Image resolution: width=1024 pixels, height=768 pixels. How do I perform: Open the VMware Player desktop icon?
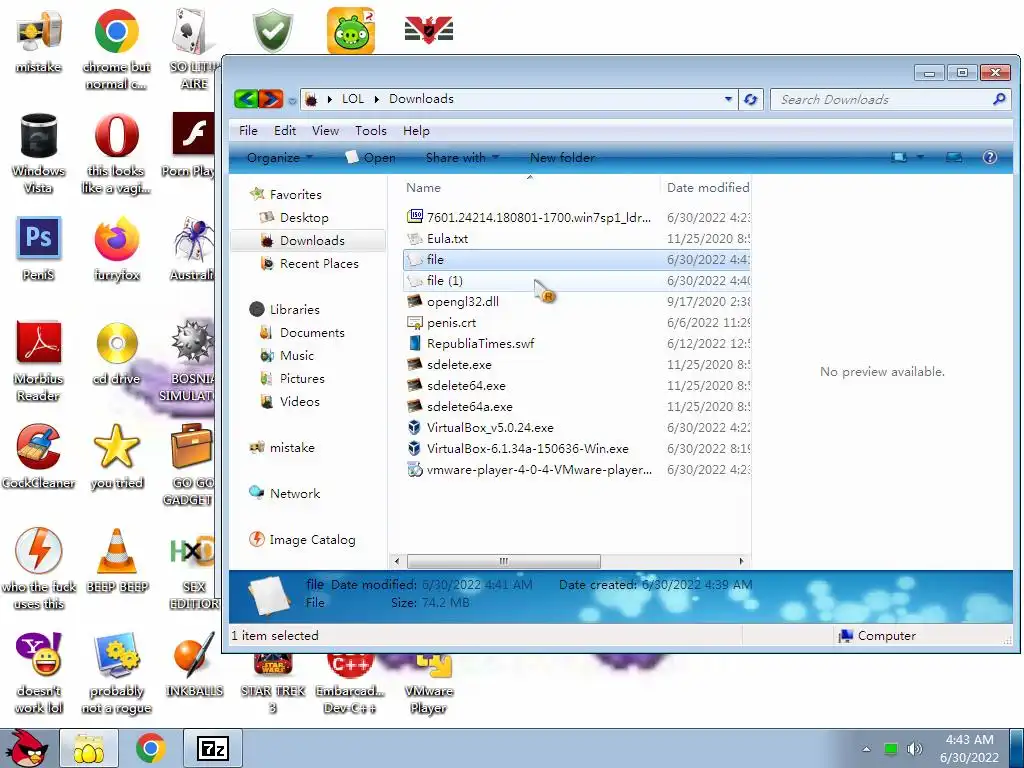pyautogui.click(x=428, y=682)
